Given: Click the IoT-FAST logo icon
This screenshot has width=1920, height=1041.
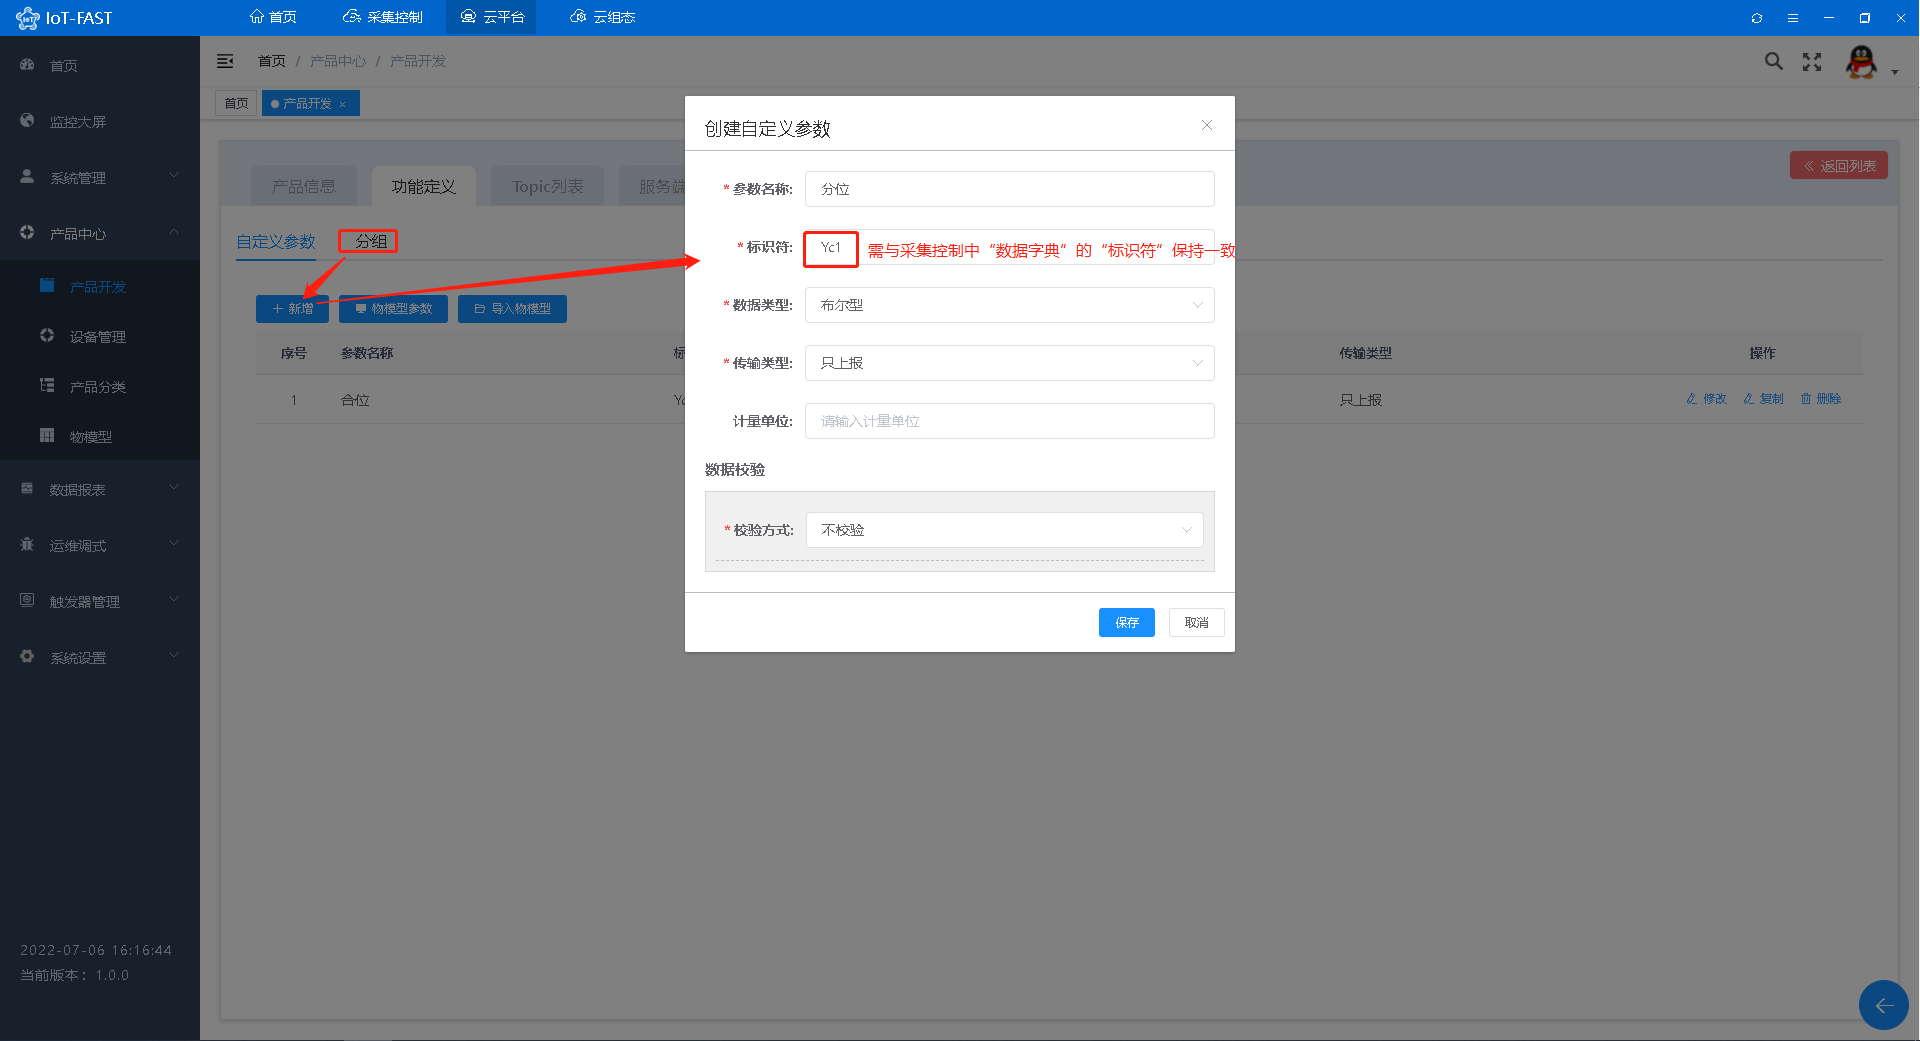Looking at the screenshot, I should click(27, 18).
